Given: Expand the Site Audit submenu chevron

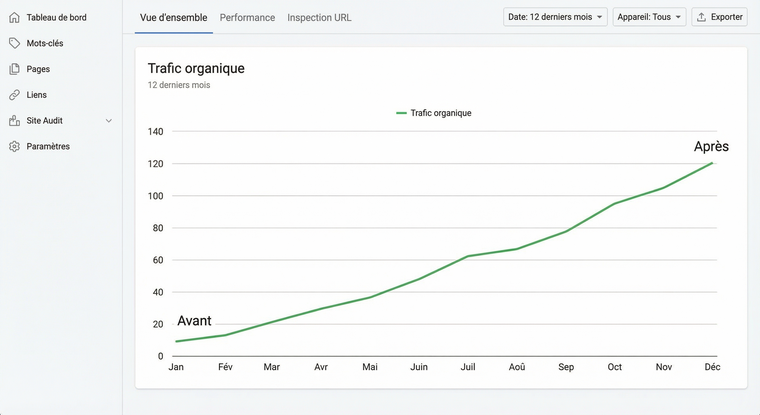Looking at the screenshot, I should 109,121.
